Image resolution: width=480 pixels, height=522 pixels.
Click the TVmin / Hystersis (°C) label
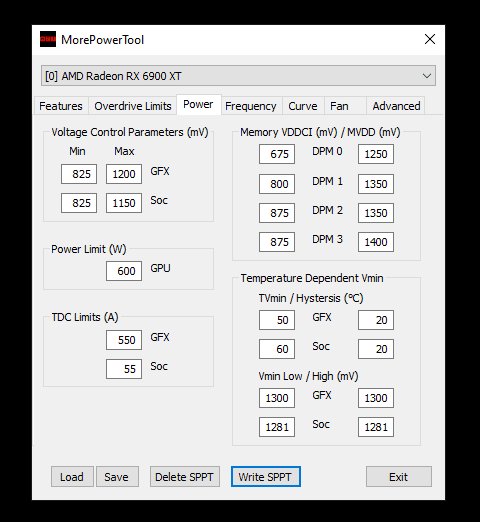[x=311, y=298]
